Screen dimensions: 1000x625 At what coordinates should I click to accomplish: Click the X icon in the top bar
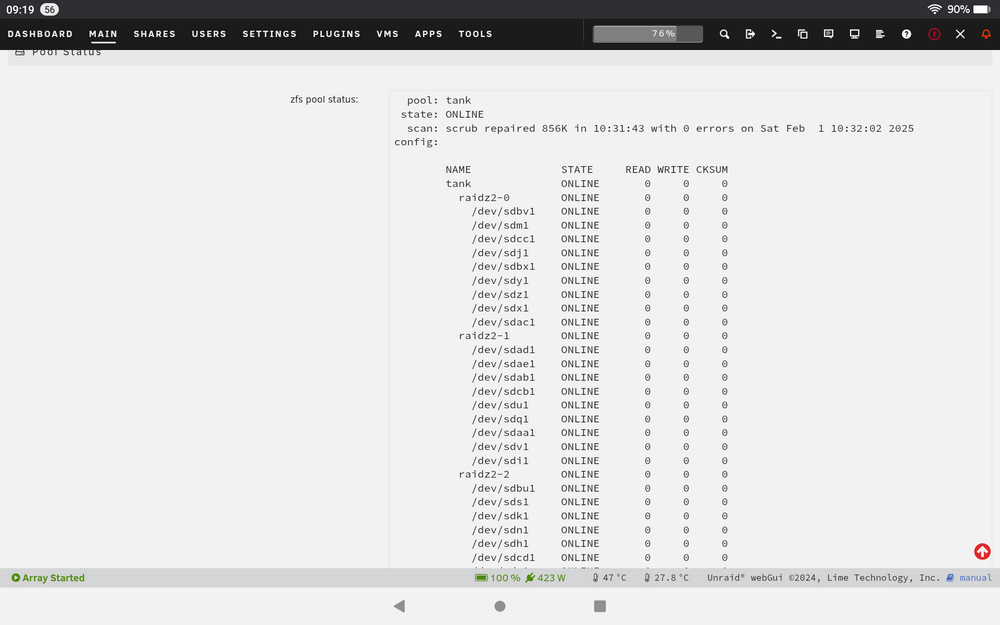point(960,34)
